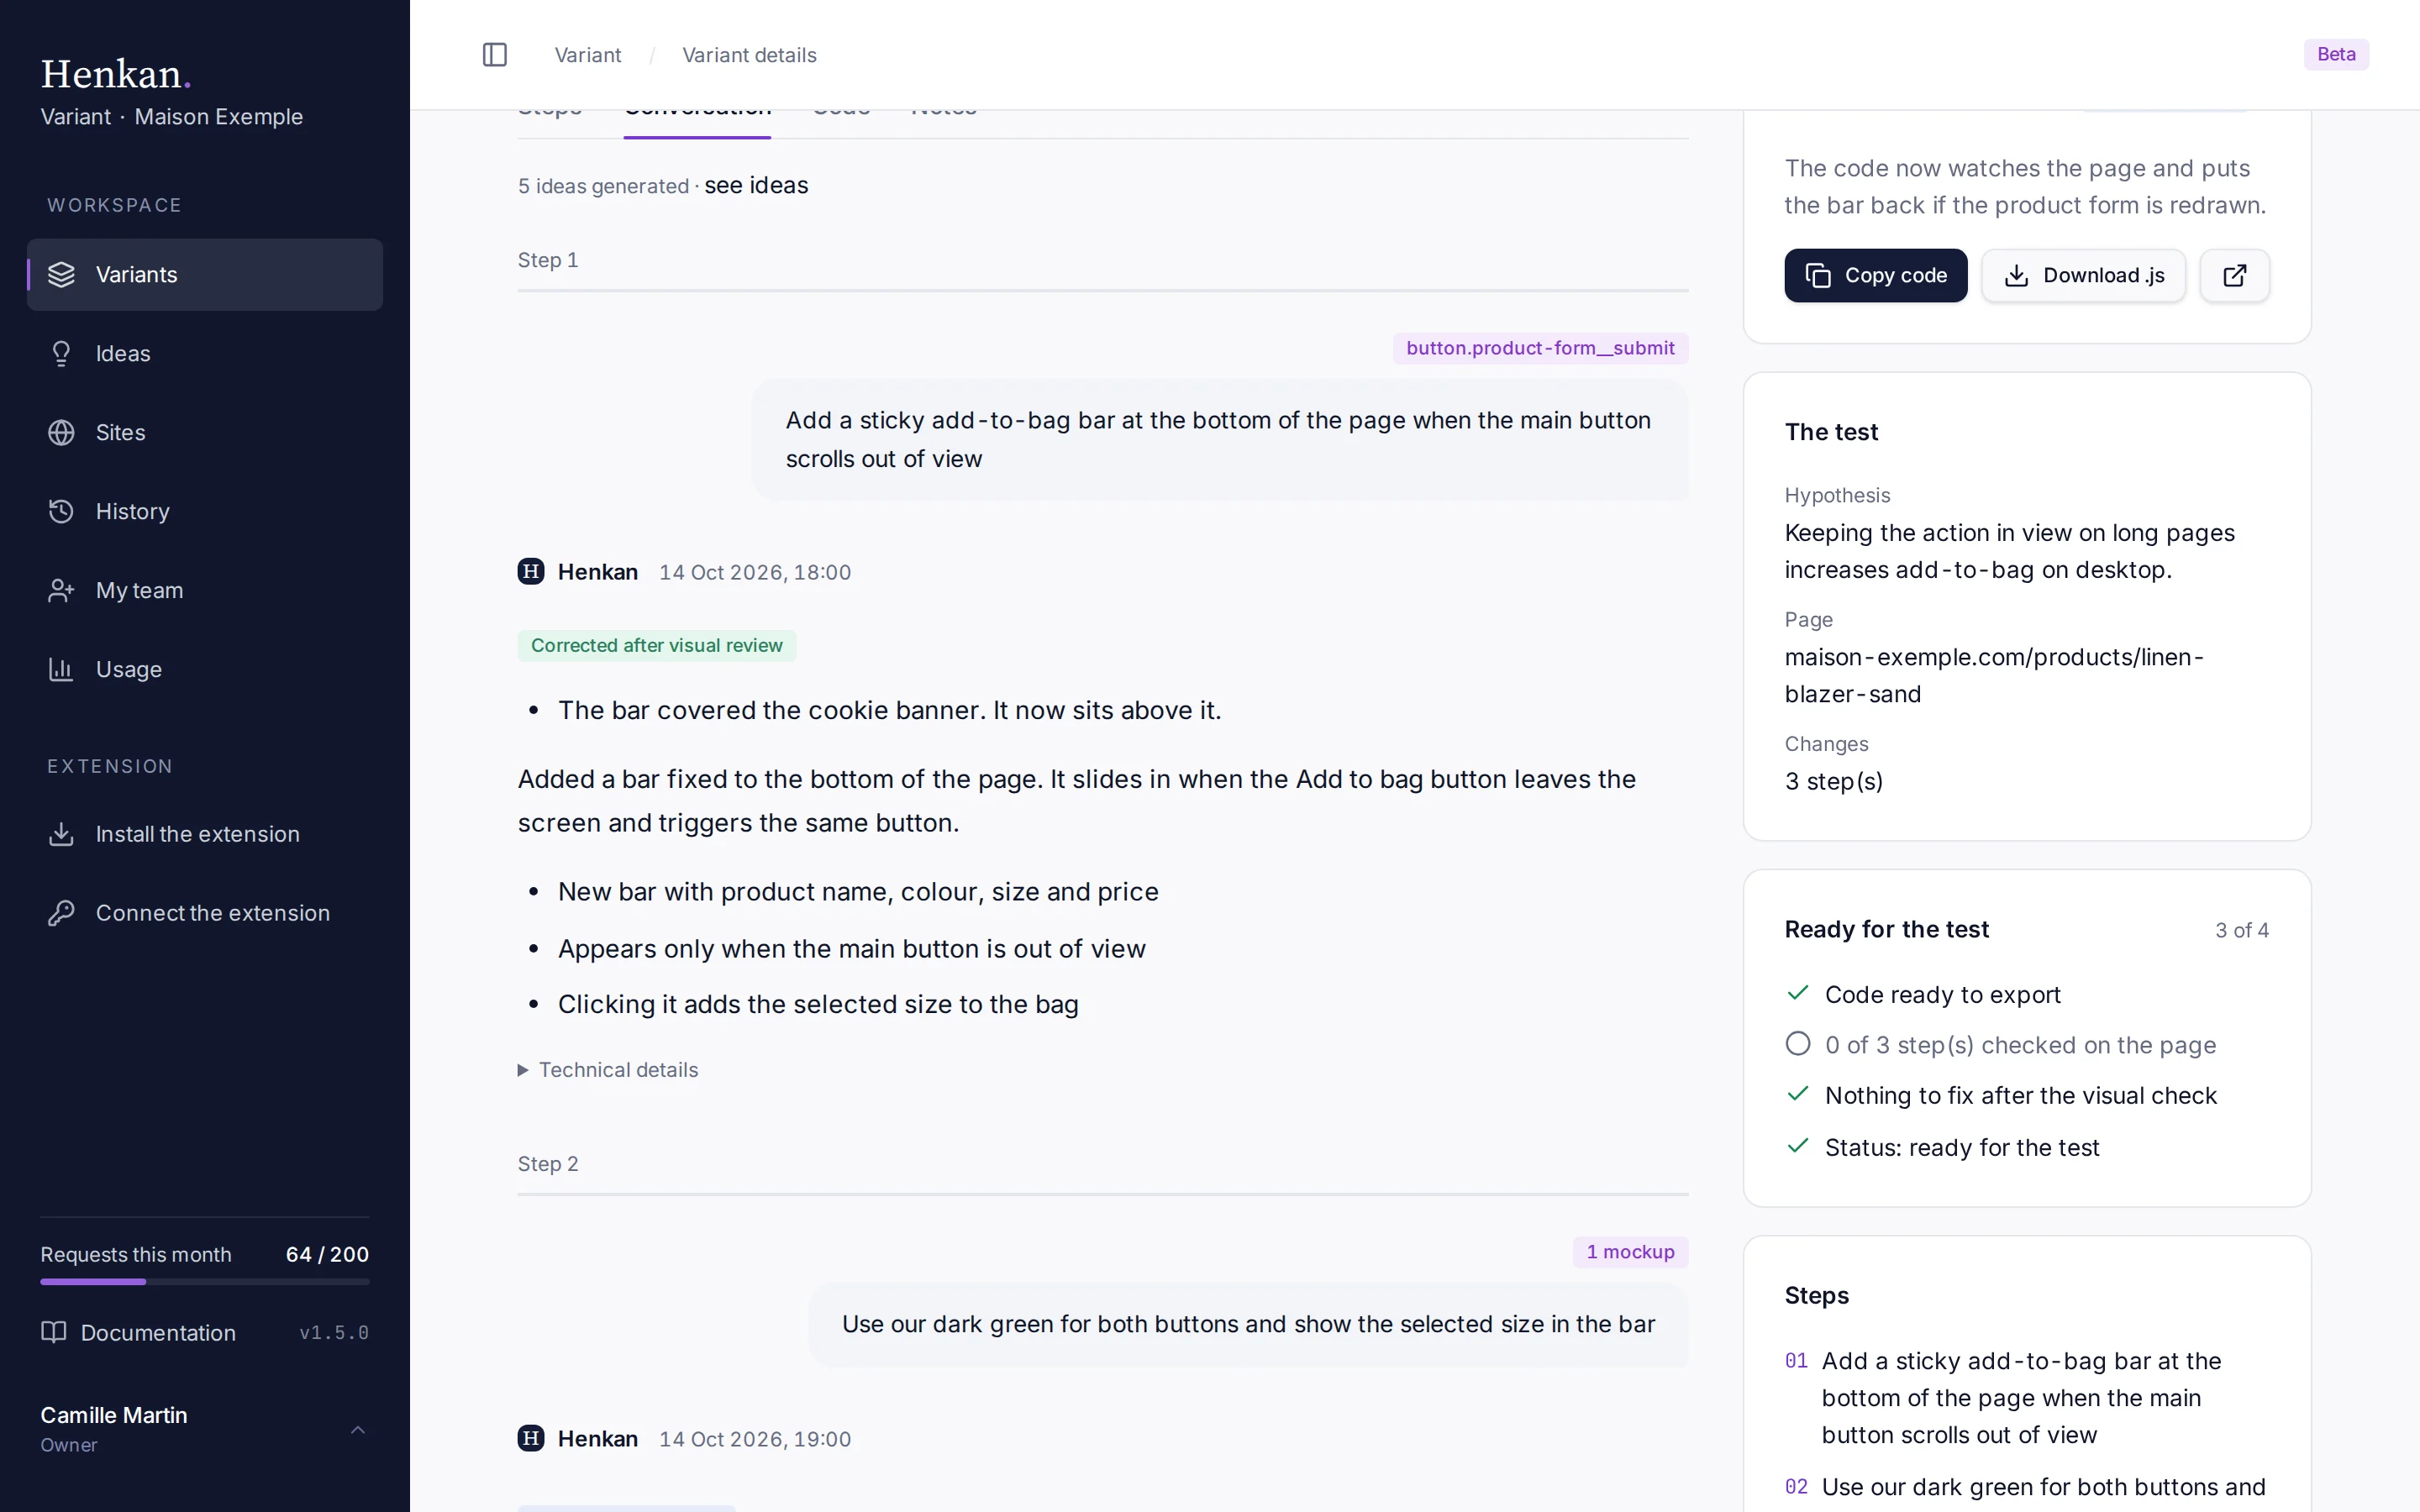Click the Status ready for the test checkmark
This screenshot has height=1512, width=2420.
[1797, 1146]
